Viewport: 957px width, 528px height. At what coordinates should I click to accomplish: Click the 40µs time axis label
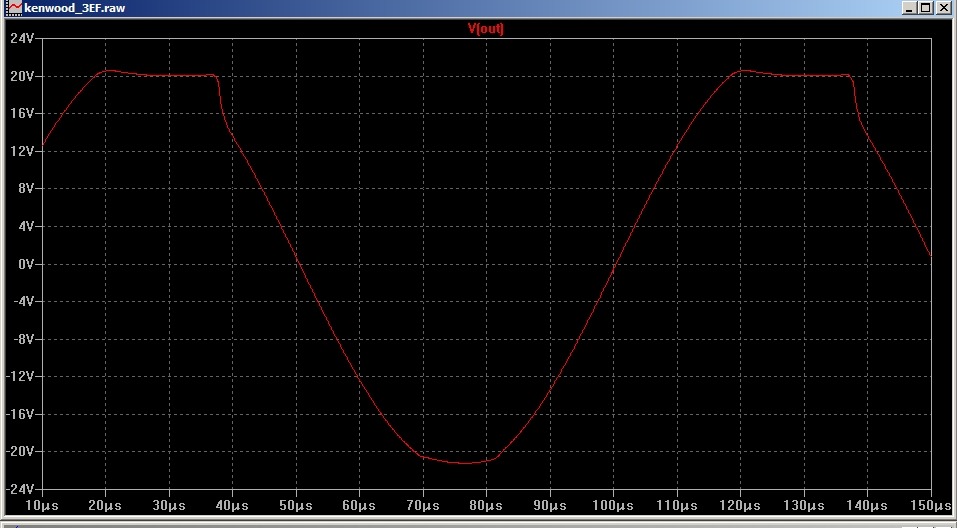pyautogui.click(x=232, y=505)
